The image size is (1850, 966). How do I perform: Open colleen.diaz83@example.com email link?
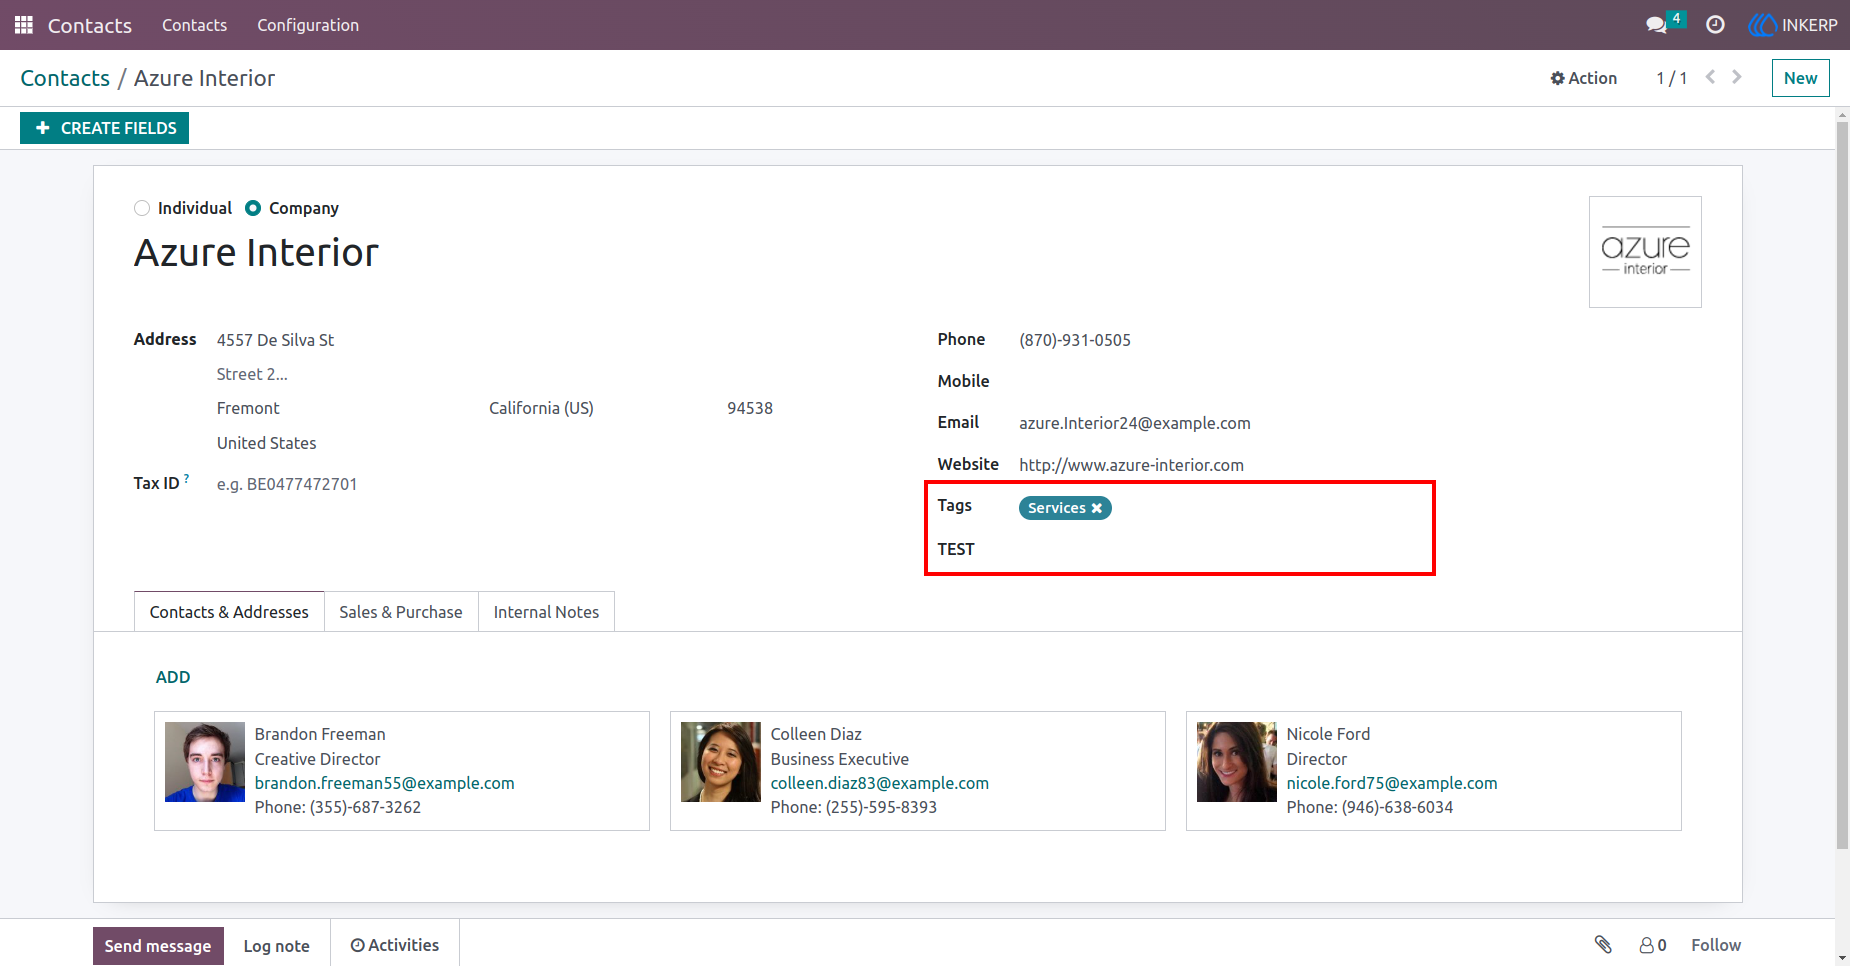pos(880,783)
